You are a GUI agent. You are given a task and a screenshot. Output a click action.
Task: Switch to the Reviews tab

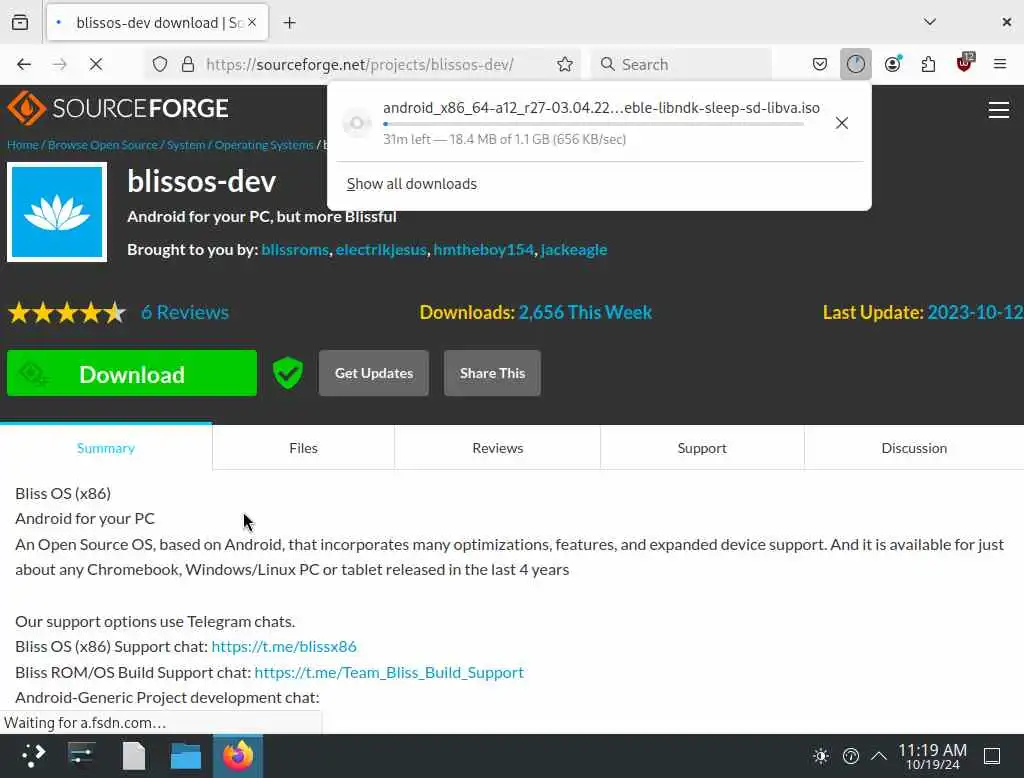498,448
